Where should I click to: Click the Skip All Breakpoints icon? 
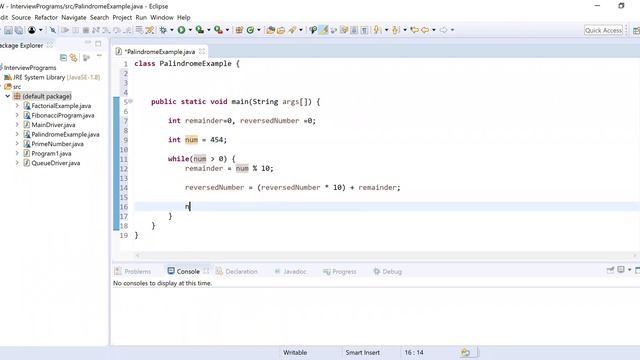(53, 30)
